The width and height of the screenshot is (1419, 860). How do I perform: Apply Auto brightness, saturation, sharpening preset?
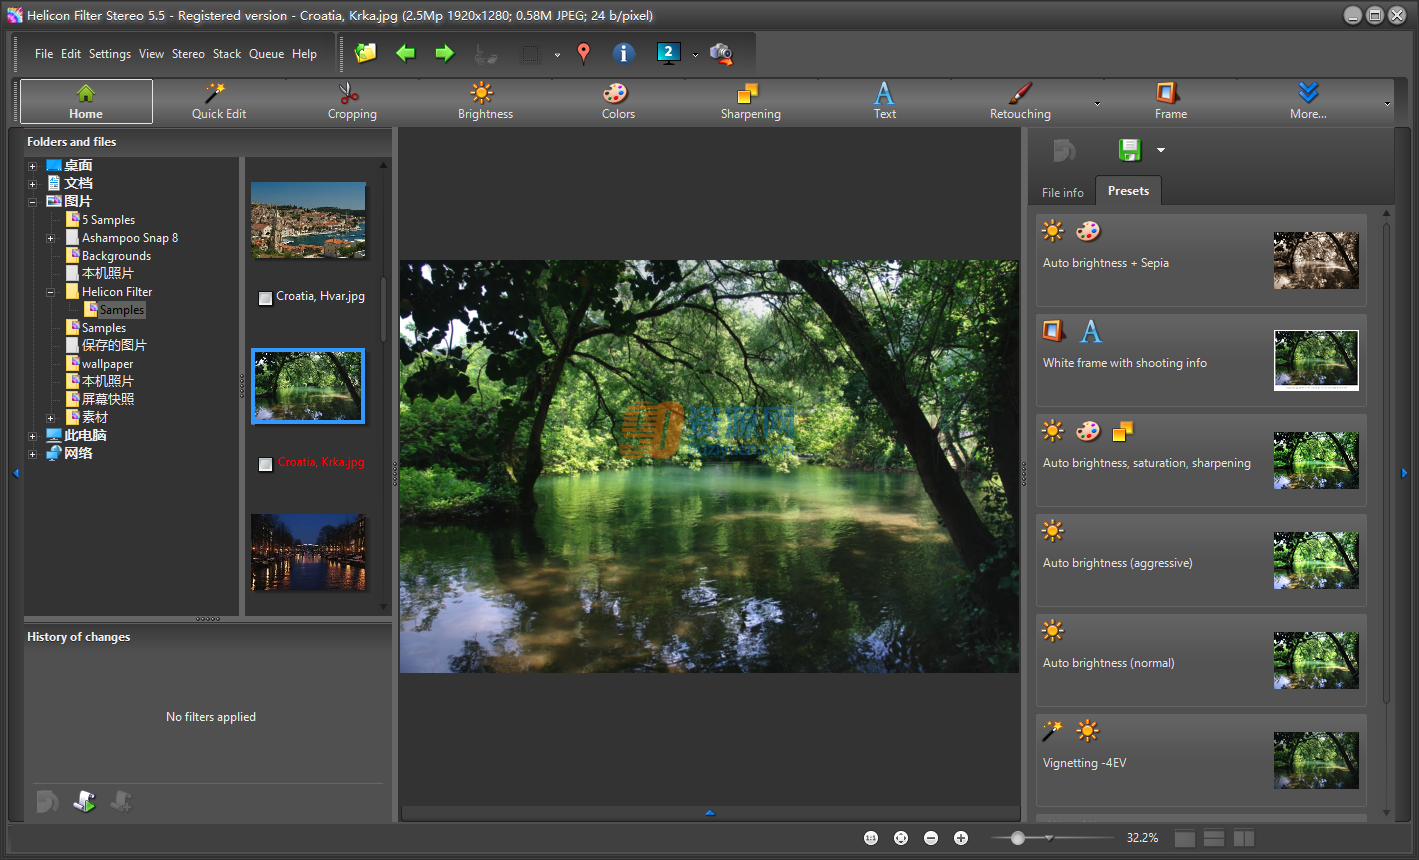click(1201, 460)
